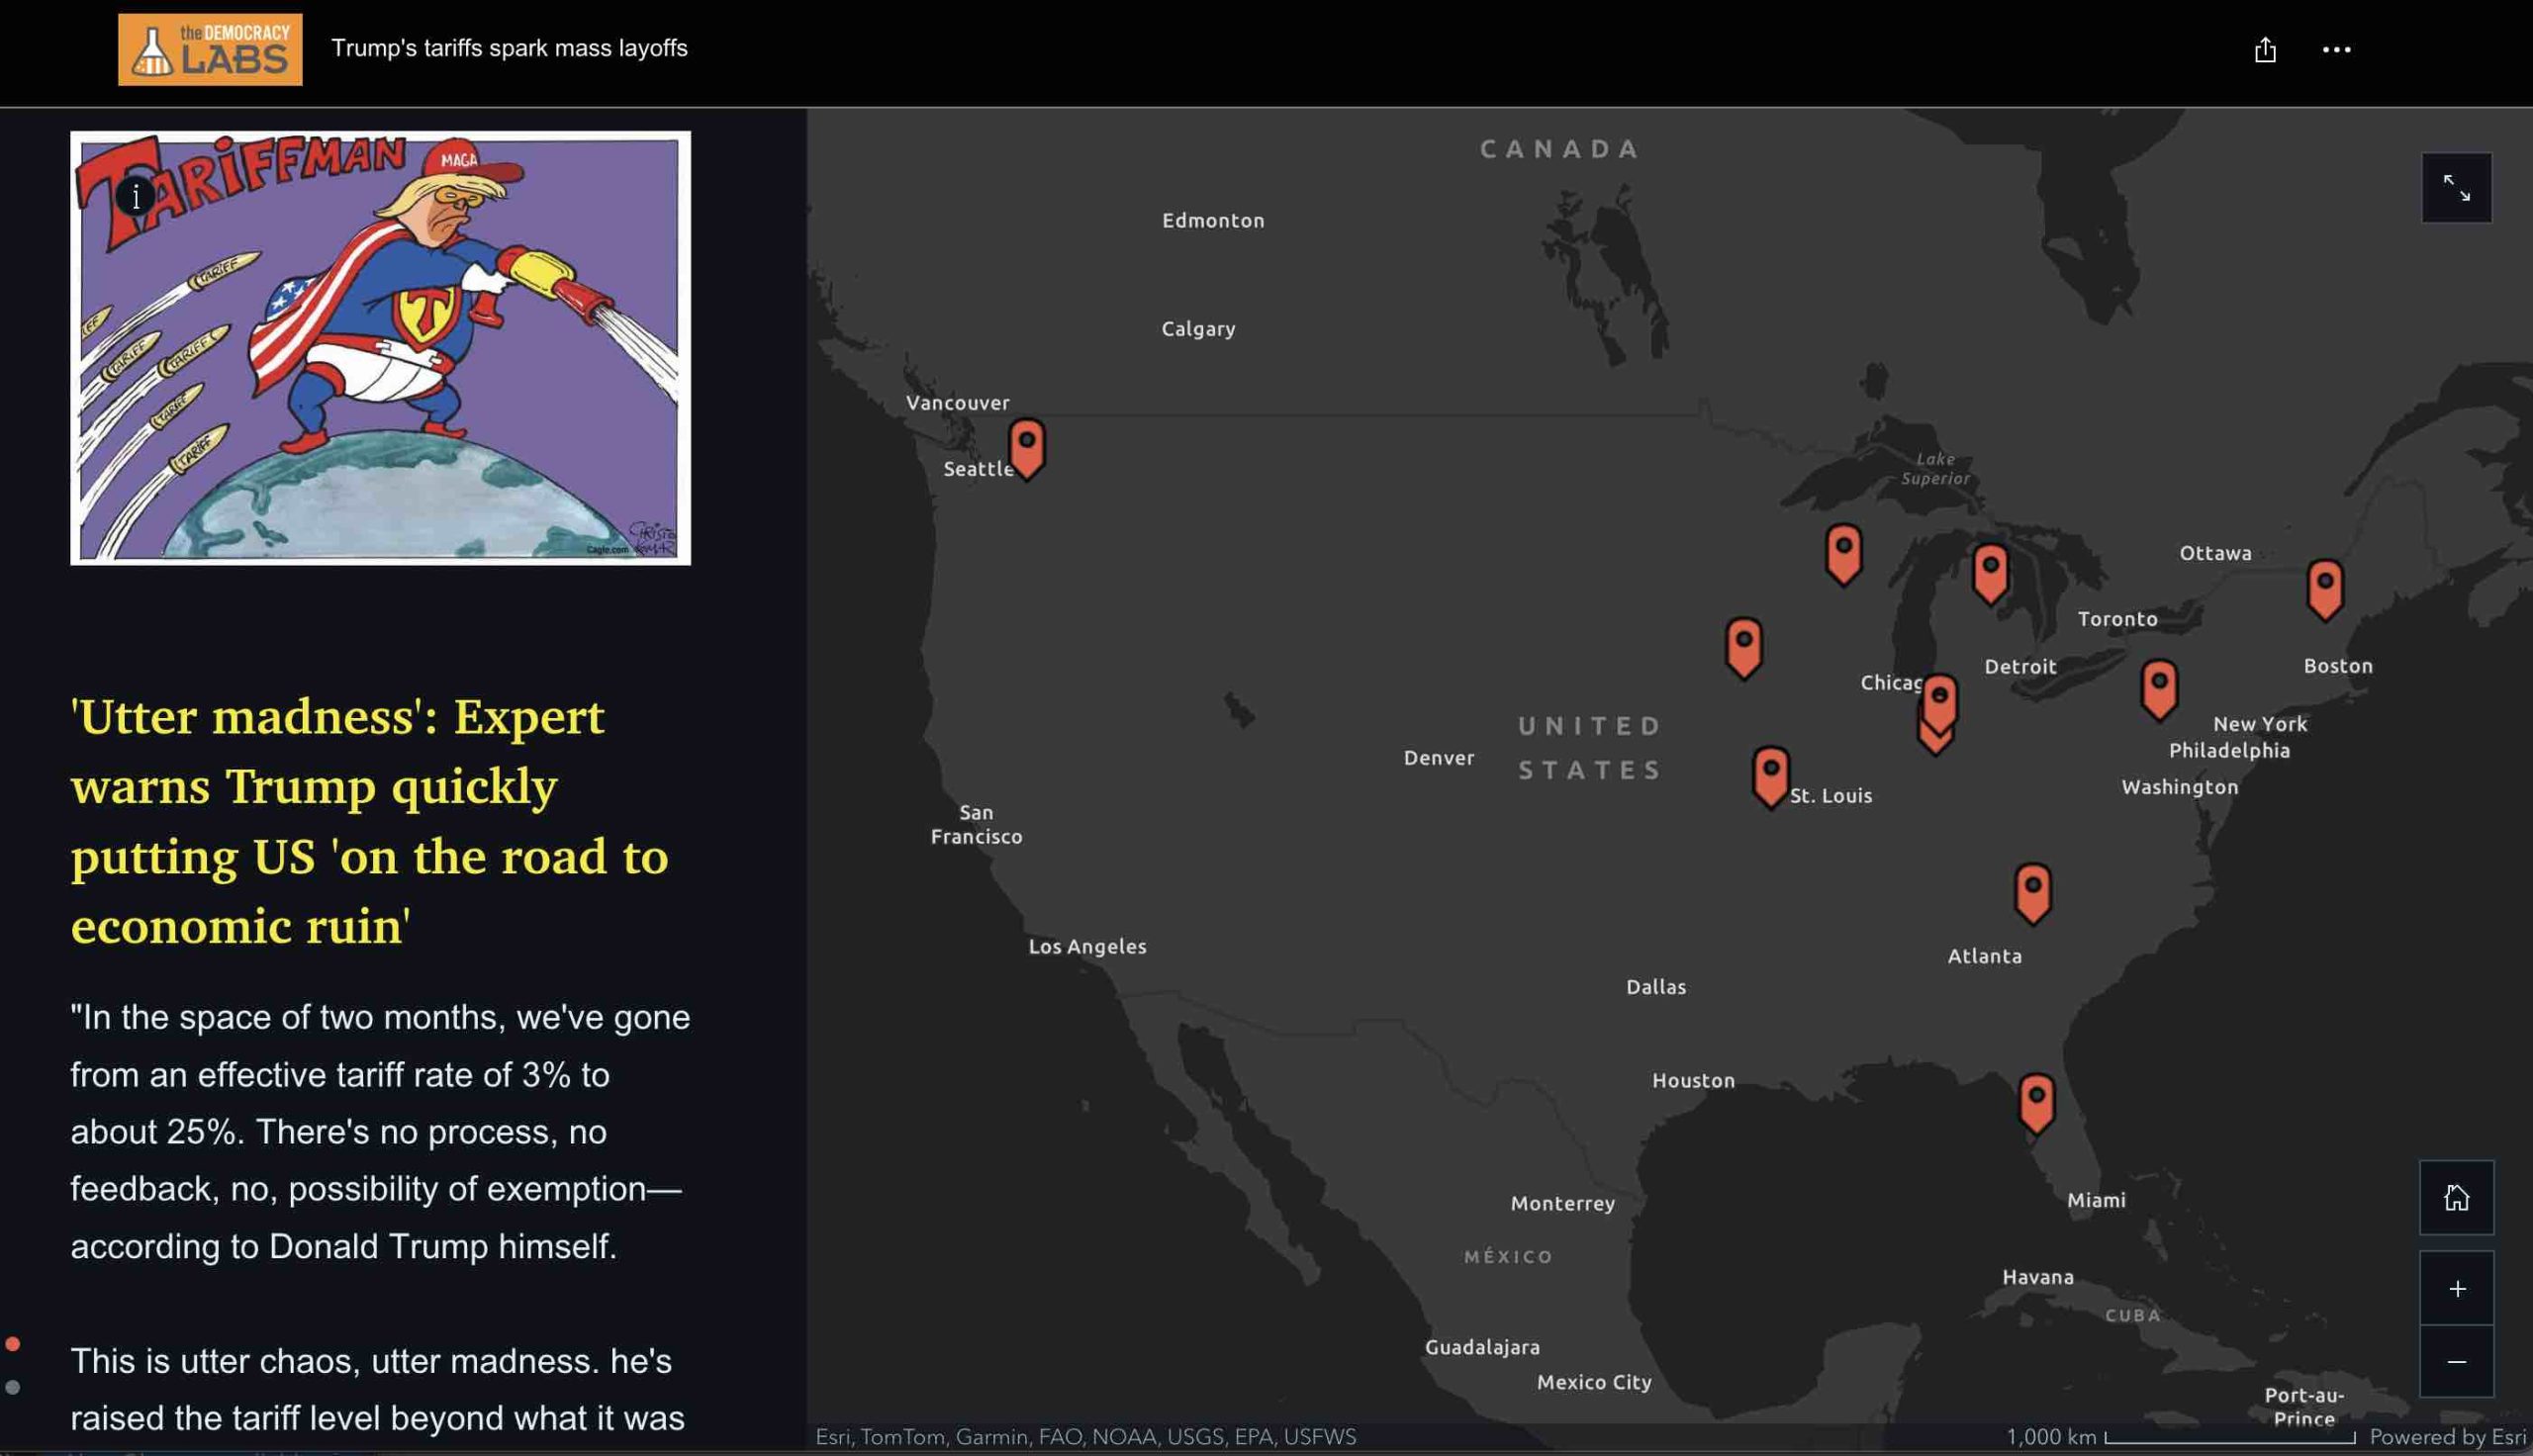
Task: Expand the map to fullscreen
Action: [2456, 188]
